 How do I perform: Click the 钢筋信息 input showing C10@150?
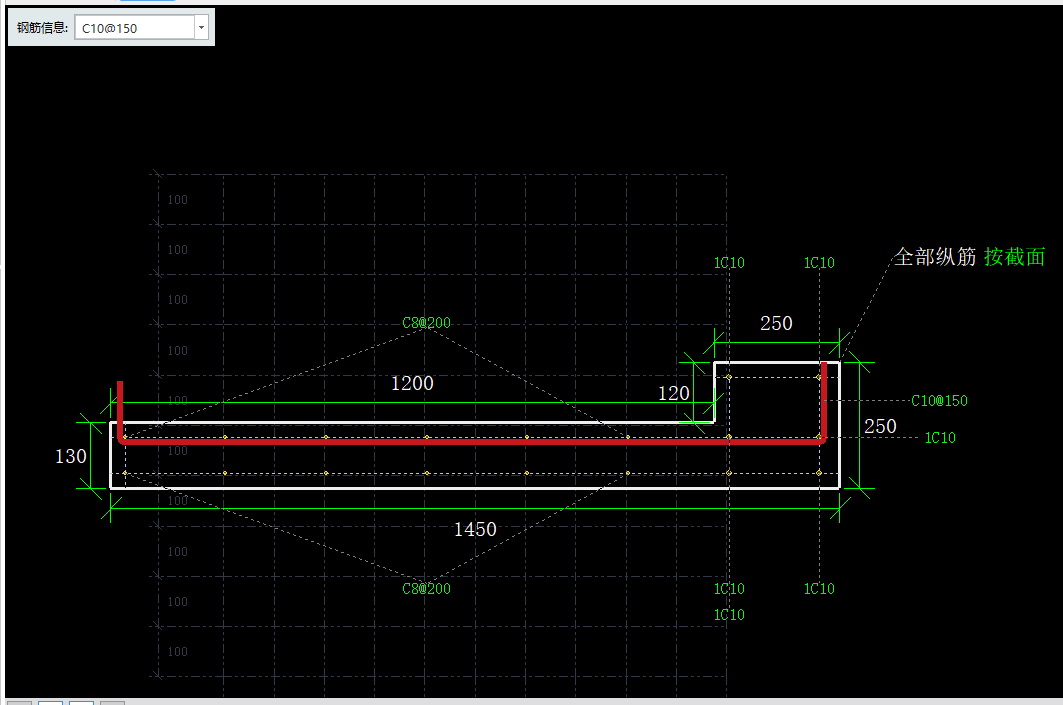click(134, 28)
